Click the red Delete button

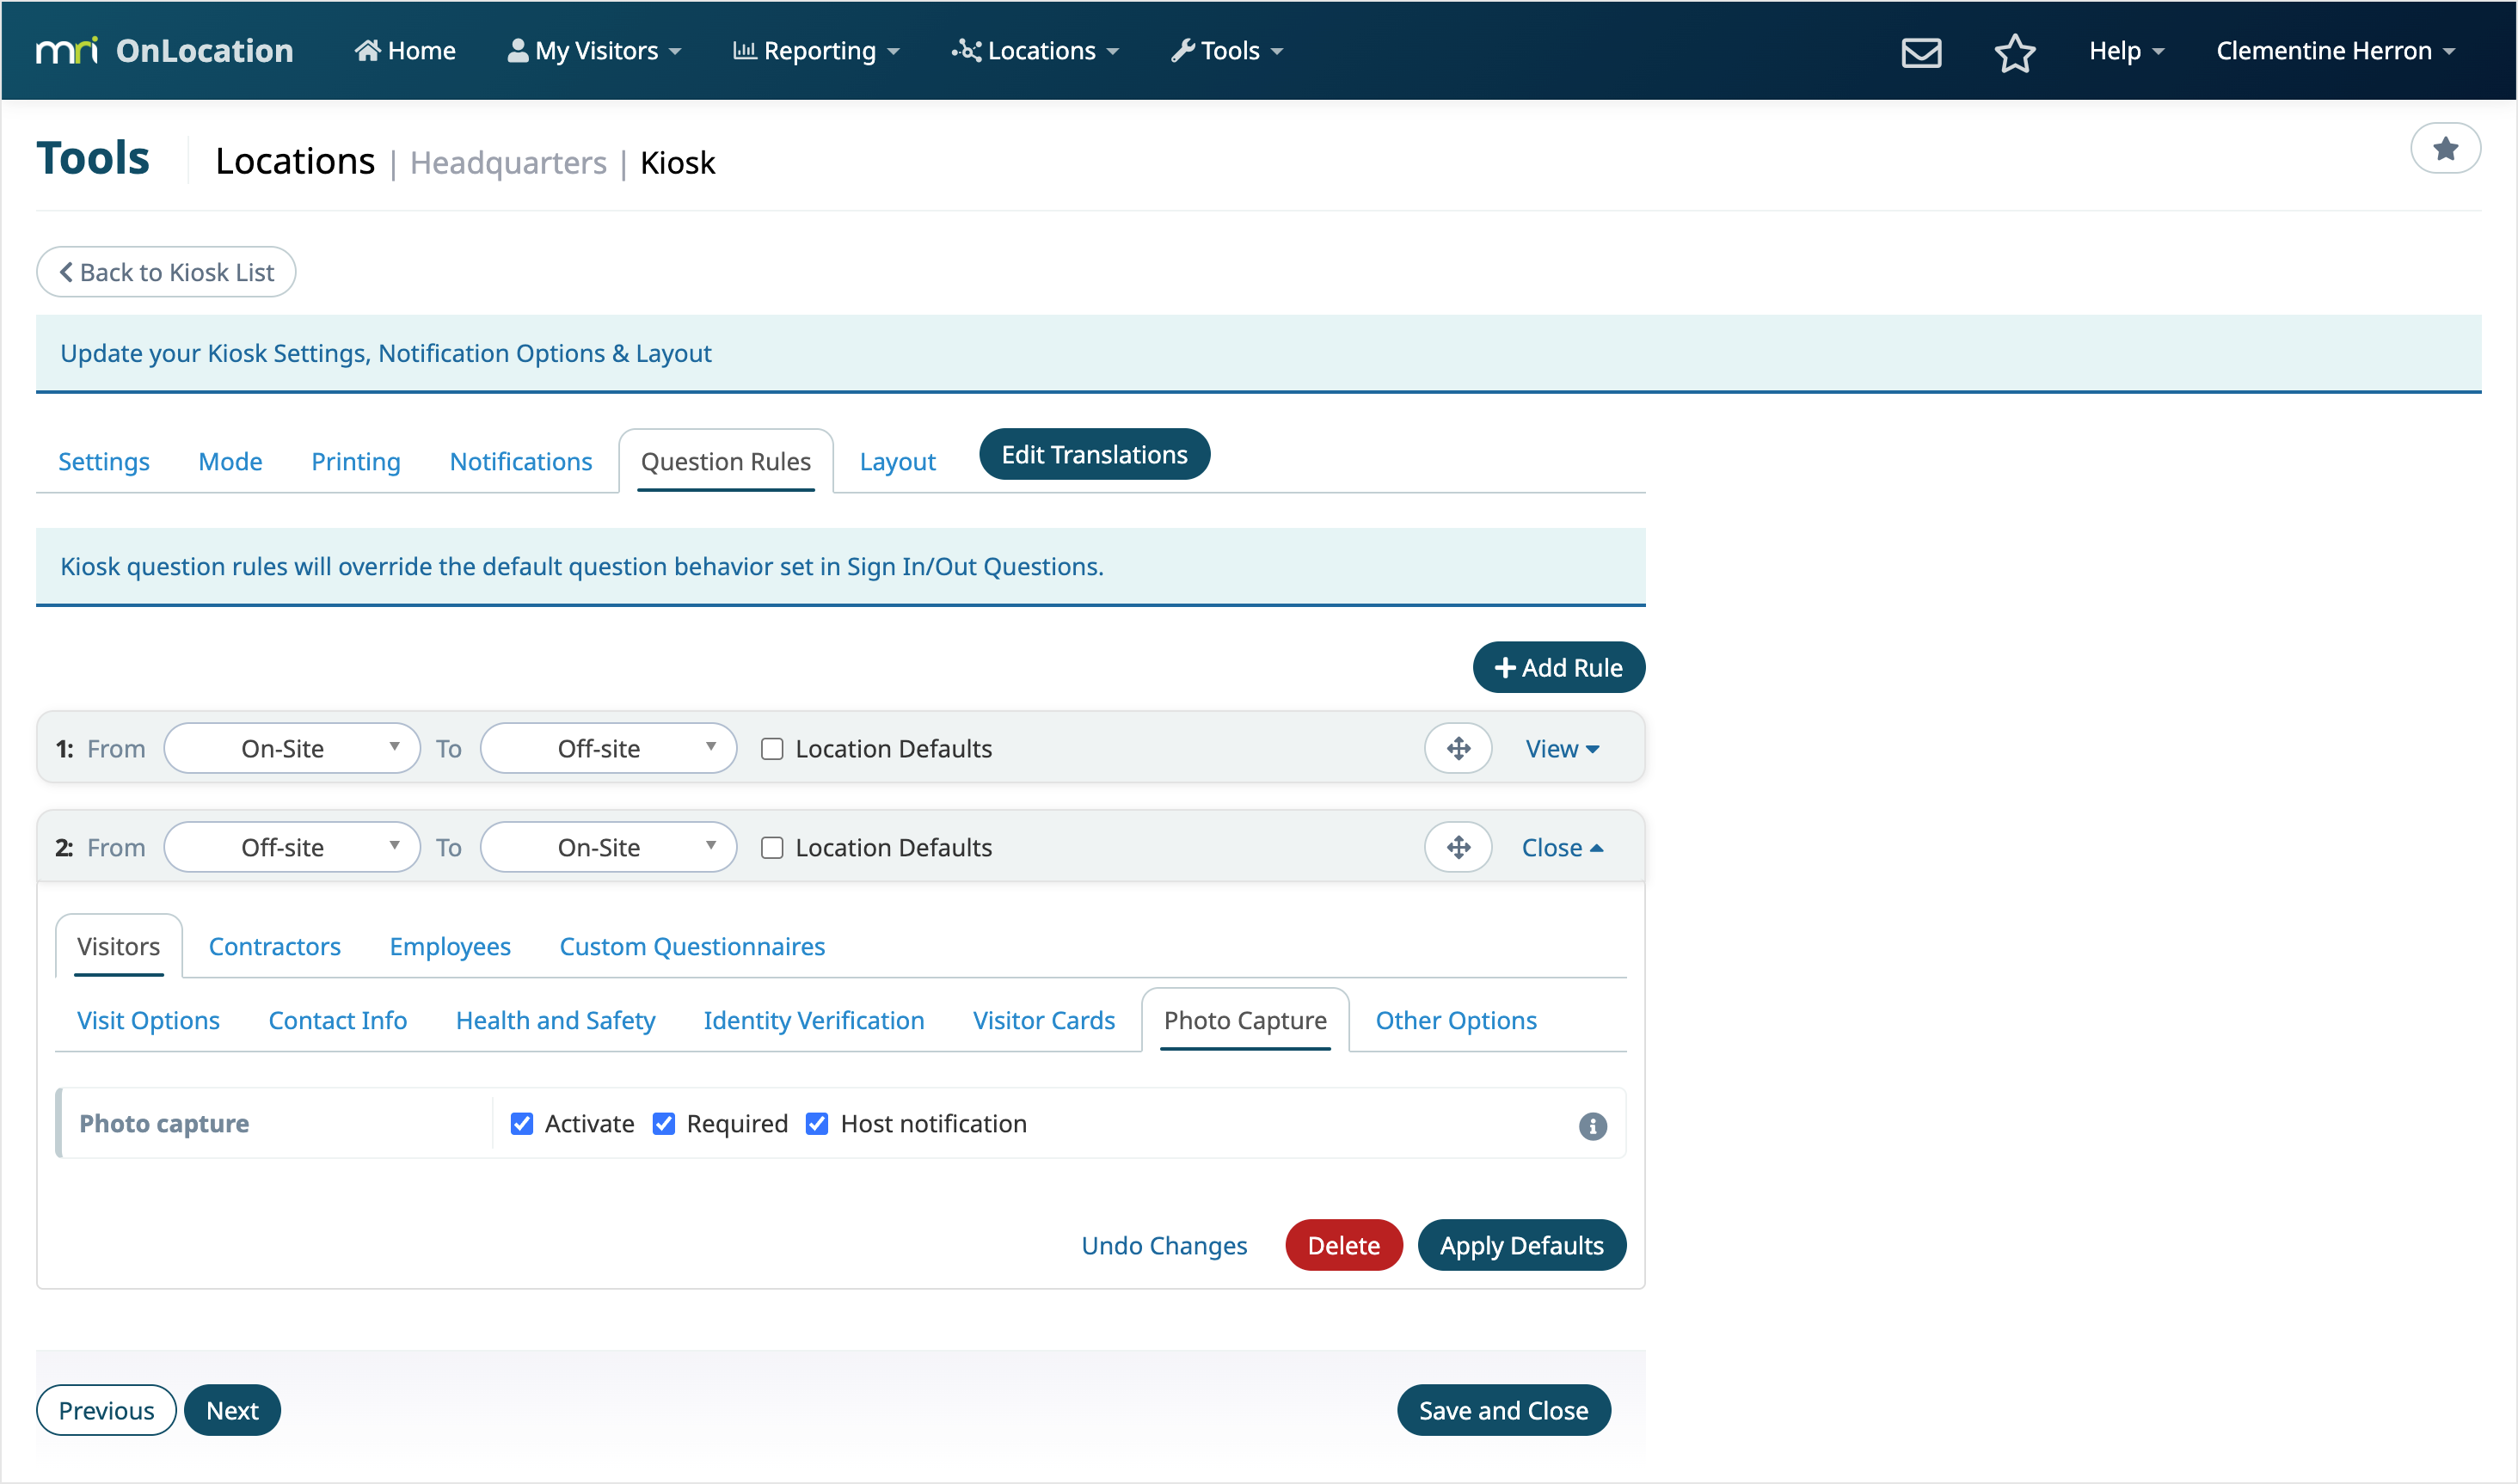pos(1343,1245)
